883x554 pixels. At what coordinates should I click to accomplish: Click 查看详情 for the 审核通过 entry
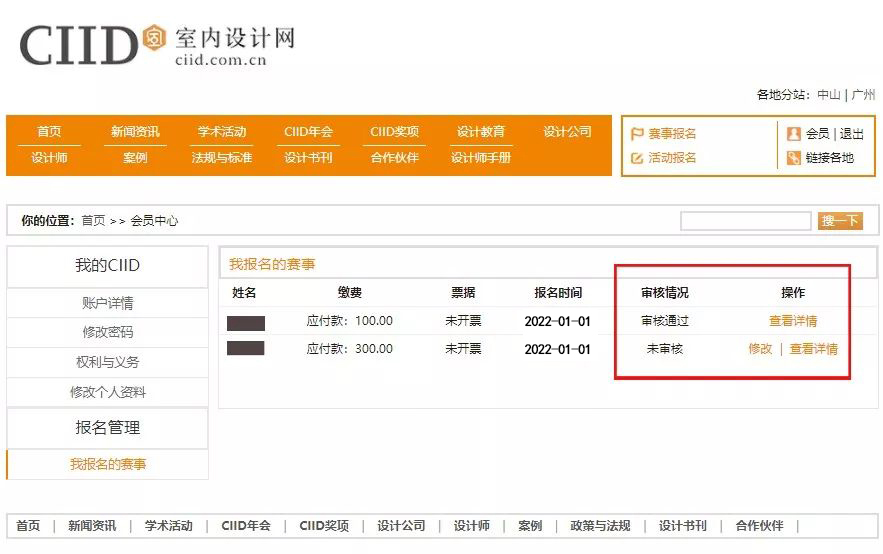tap(793, 321)
